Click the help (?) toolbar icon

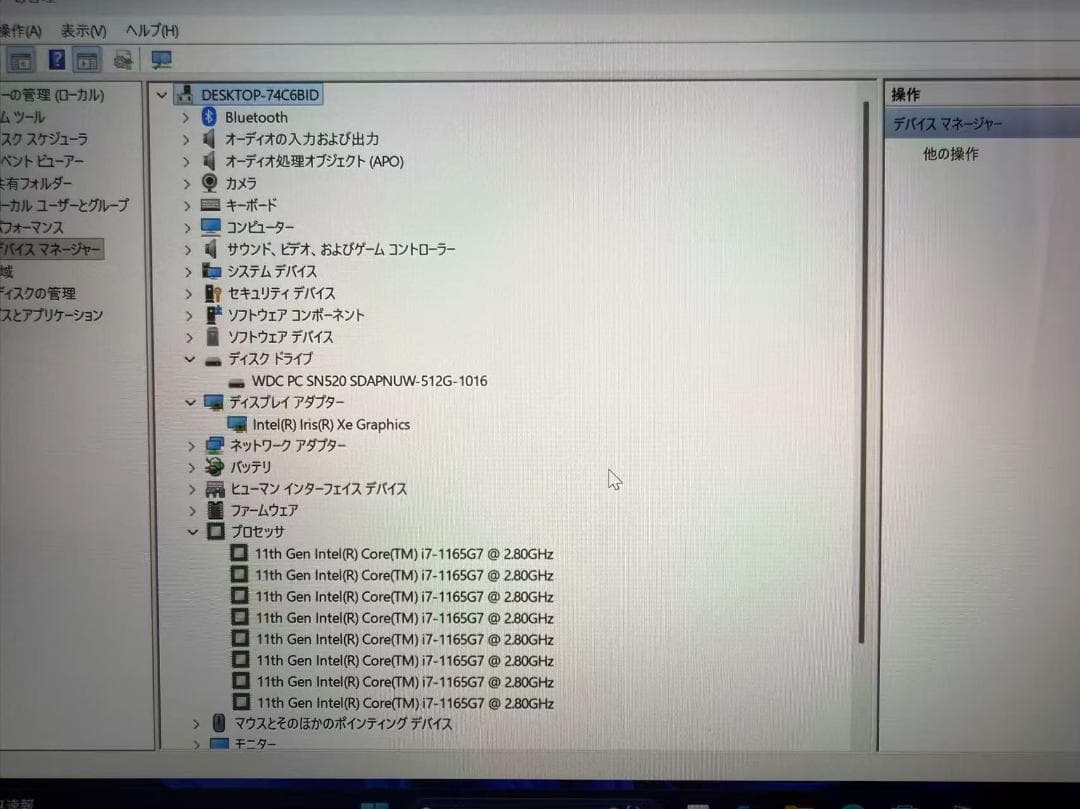click(55, 59)
